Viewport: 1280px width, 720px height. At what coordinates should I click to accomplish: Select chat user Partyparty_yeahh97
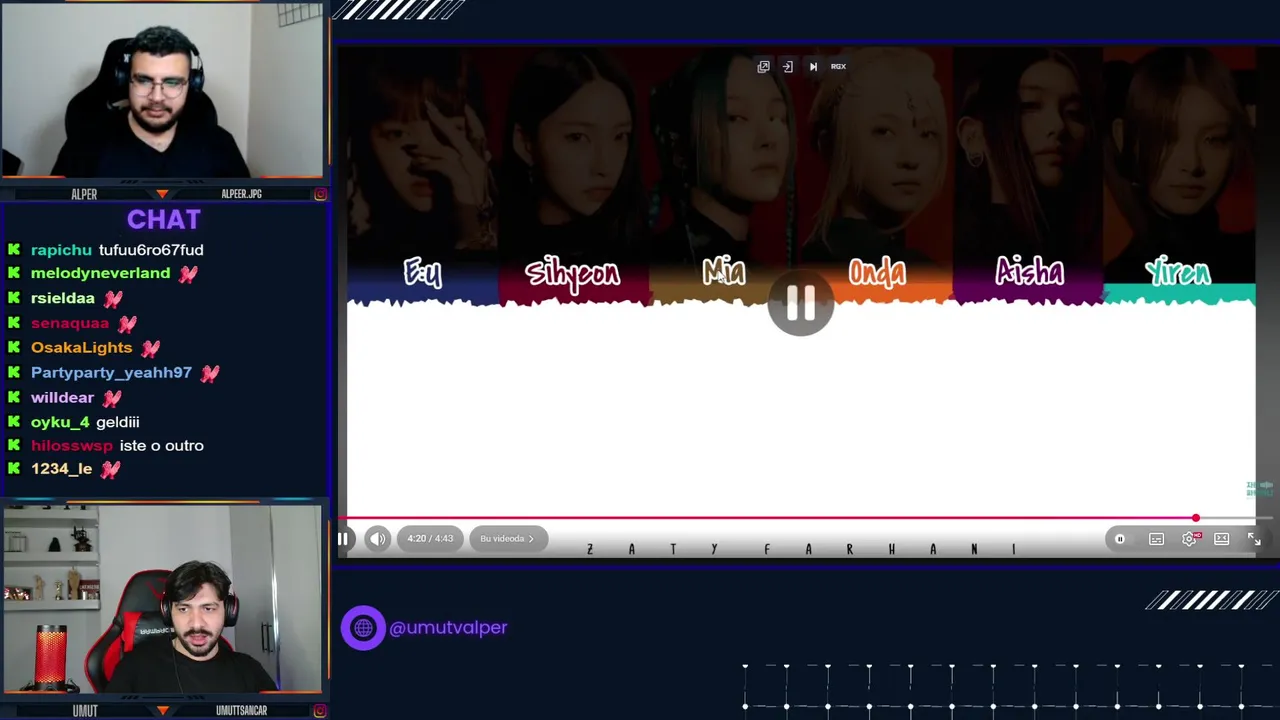[111, 372]
